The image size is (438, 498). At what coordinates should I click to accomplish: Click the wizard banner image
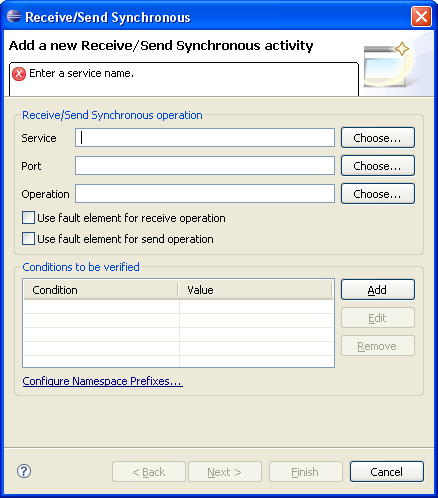pyautogui.click(x=388, y=65)
